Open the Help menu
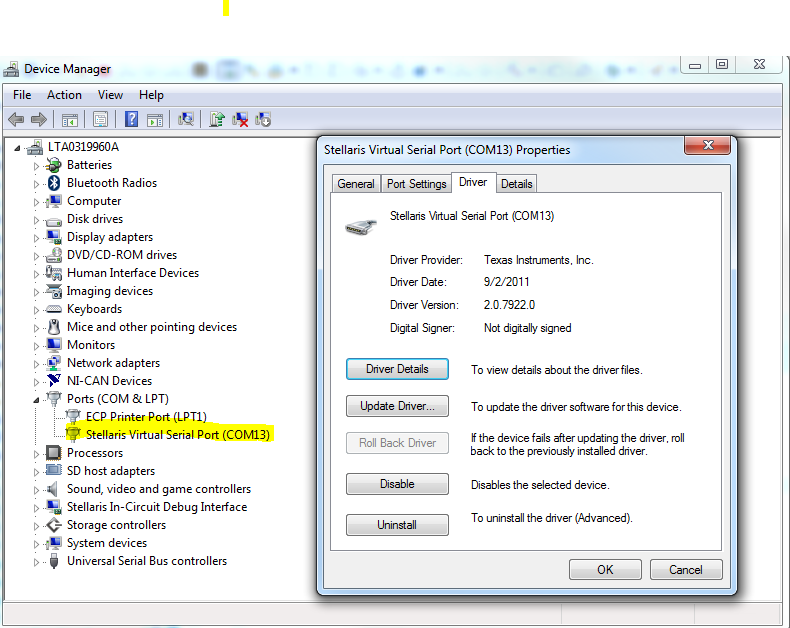This screenshot has width=790, height=628. coord(151,95)
